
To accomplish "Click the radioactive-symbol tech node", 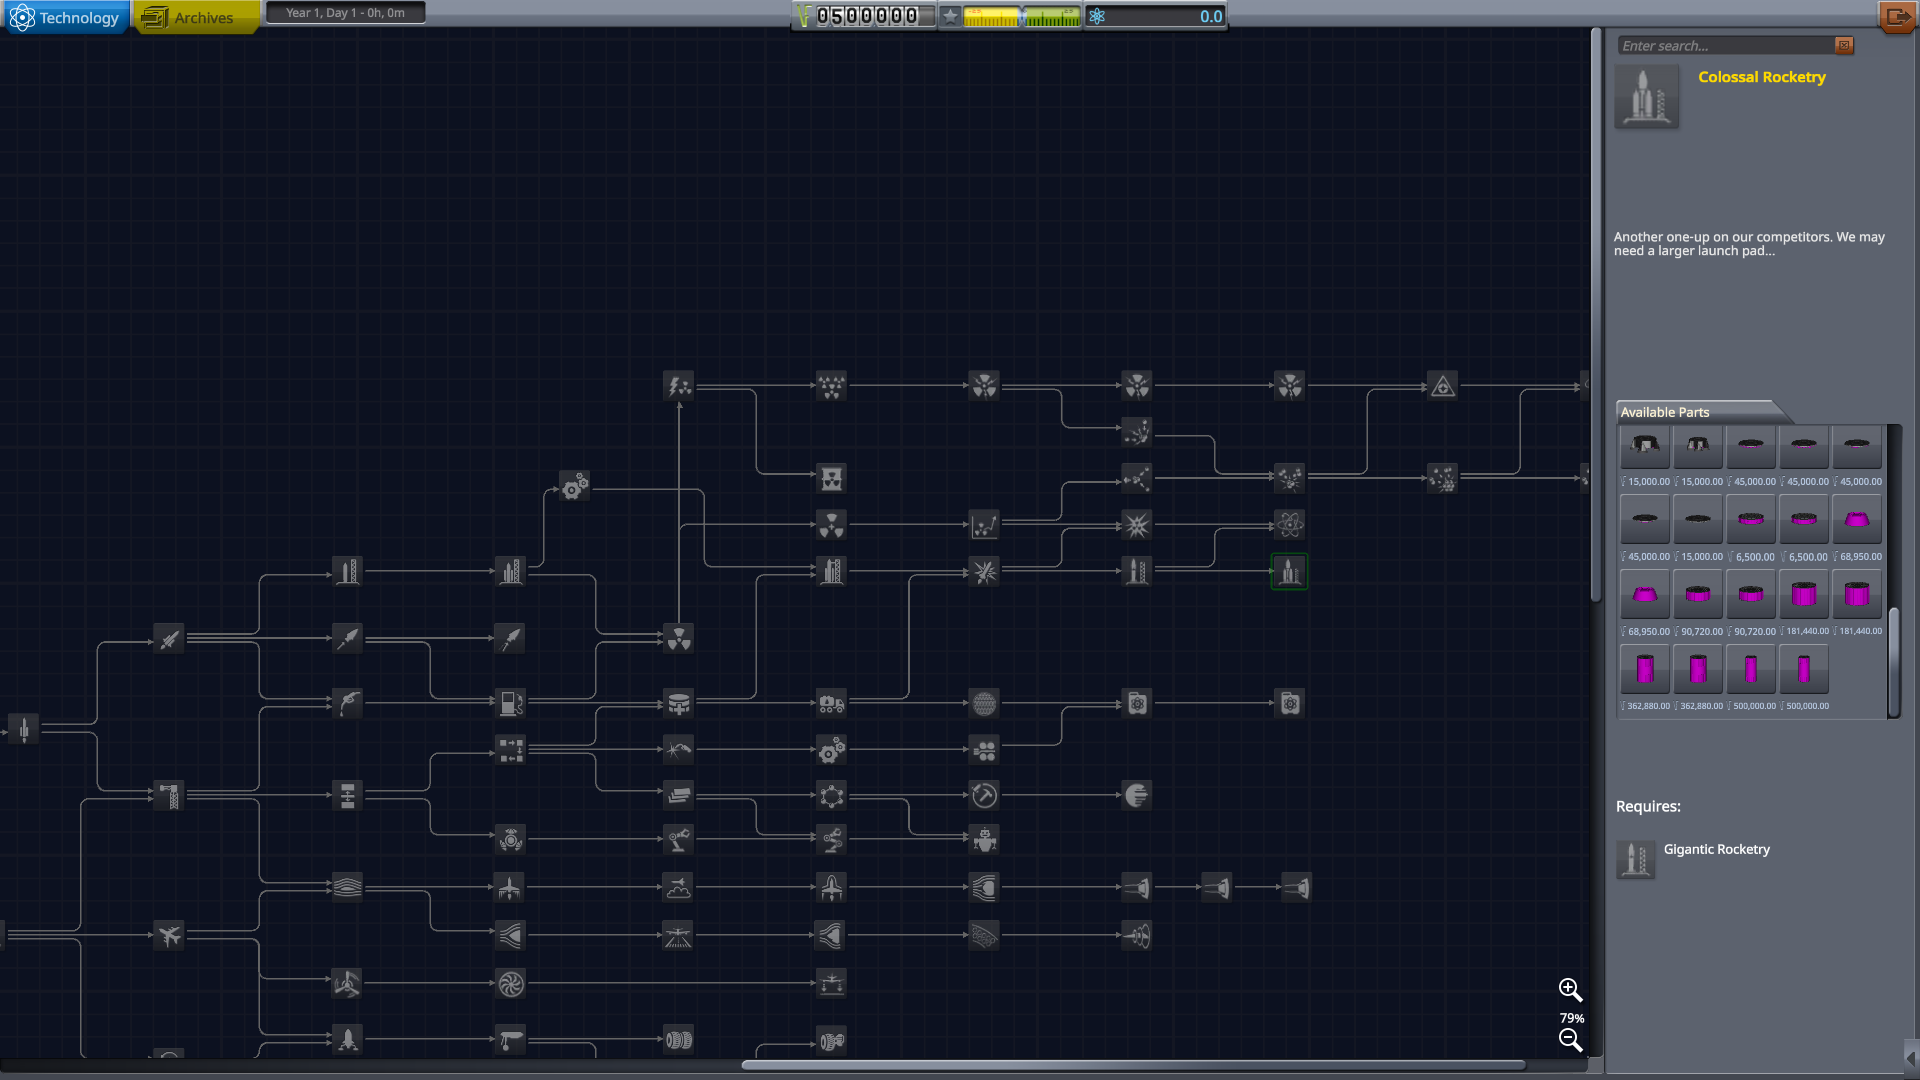I will [678, 641].
